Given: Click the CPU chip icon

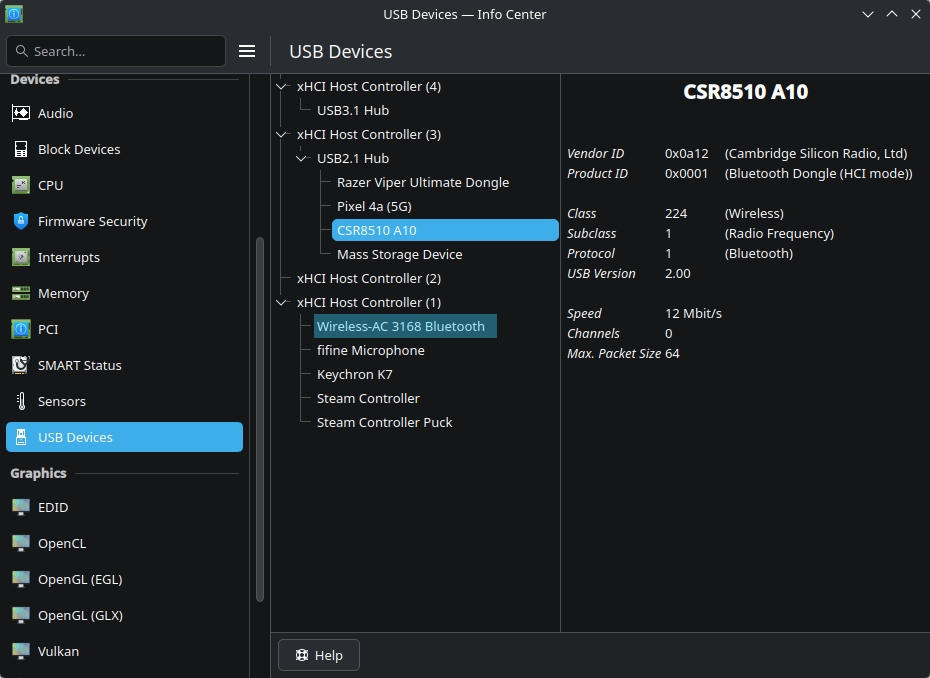Looking at the screenshot, I should pyautogui.click(x=21, y=185).
